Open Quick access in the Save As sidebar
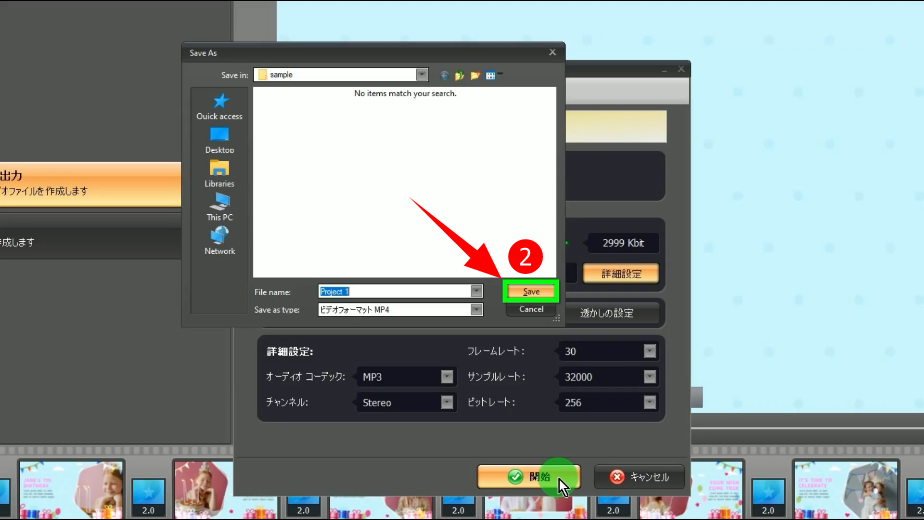Image resolution: width=924 pixels, height=520 pixels. click(x=219, y=106)
